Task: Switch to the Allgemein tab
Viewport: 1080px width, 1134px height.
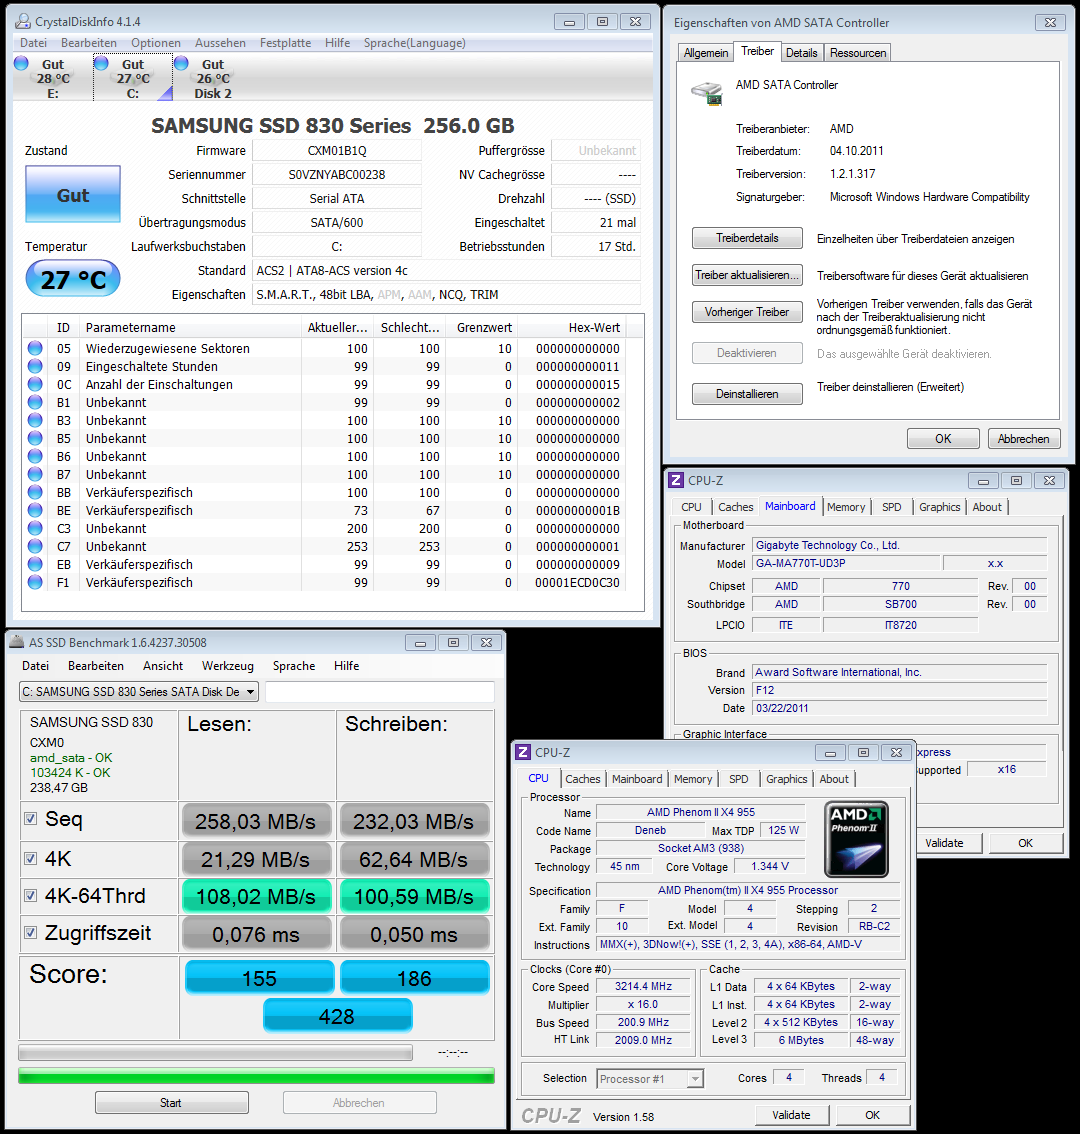Action: 706,53
